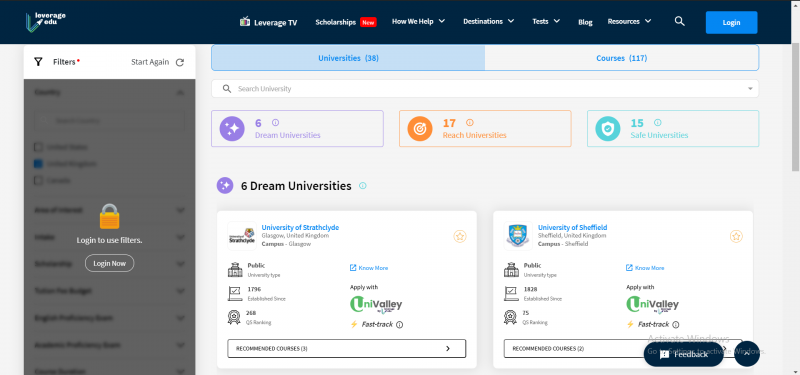Show info beside the 6 Dream count
800x375 pixels.
coord(276,122)
